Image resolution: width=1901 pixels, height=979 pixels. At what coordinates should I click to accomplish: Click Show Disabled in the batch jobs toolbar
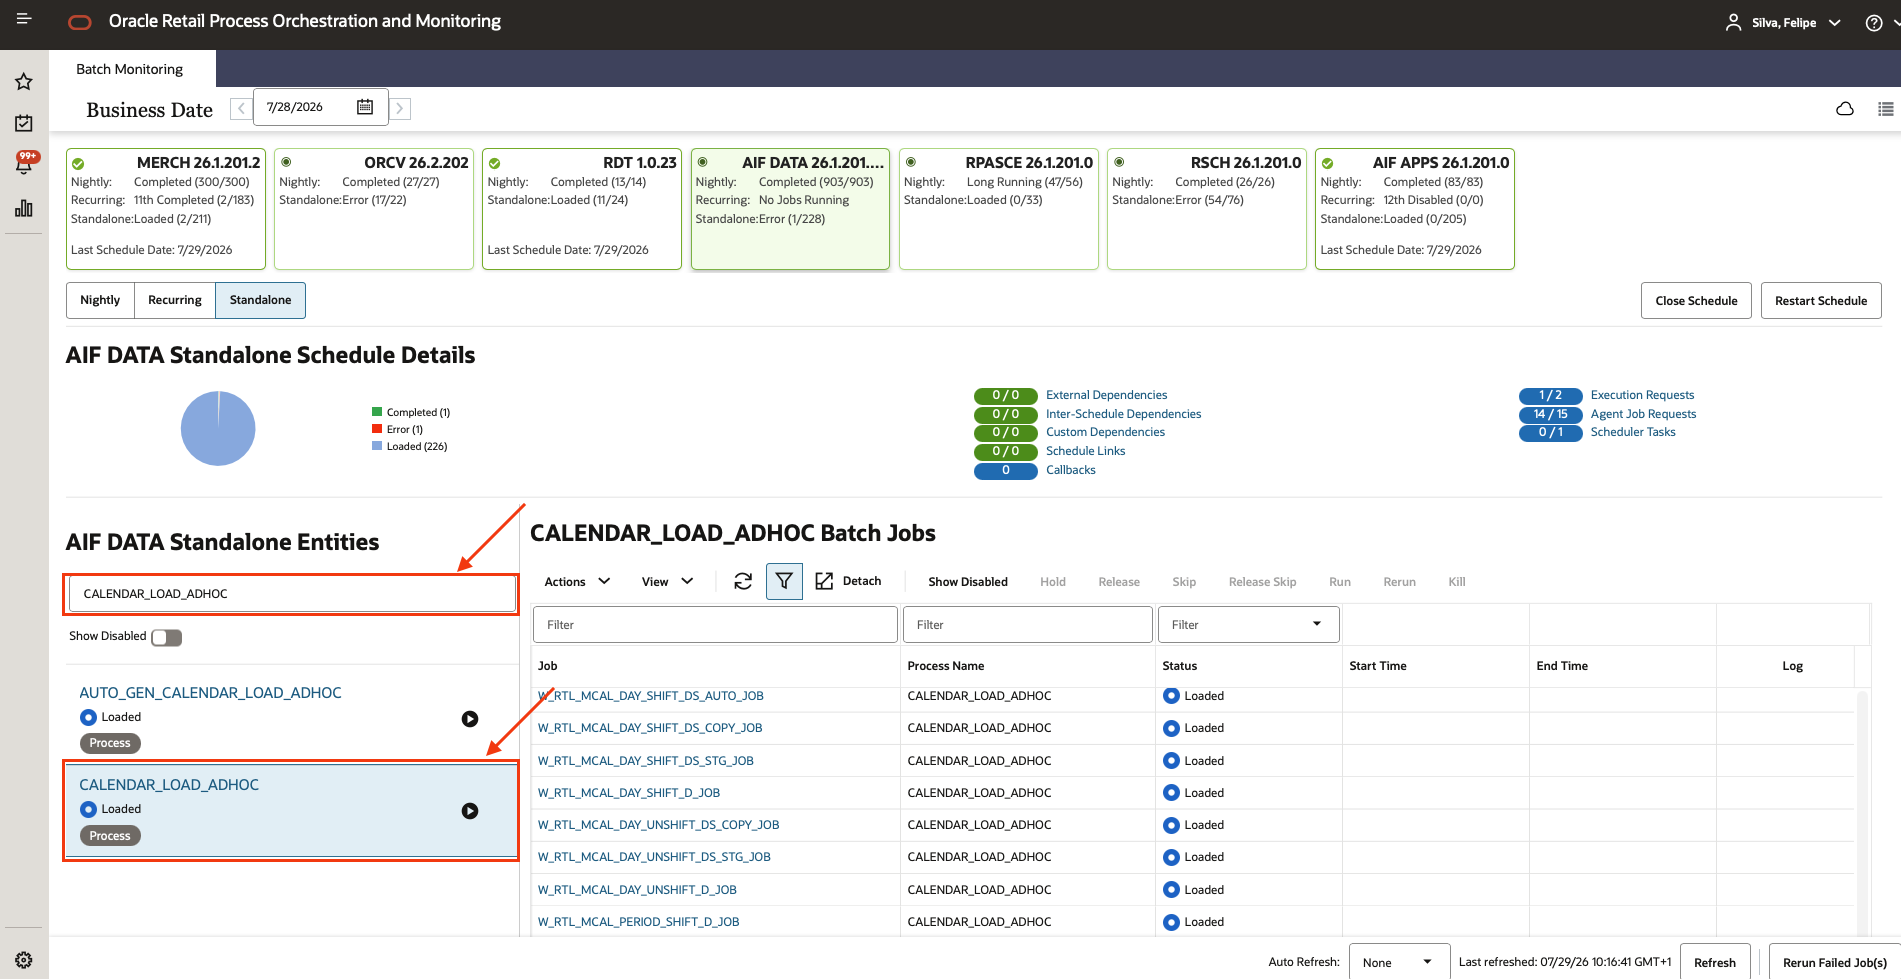967,582
